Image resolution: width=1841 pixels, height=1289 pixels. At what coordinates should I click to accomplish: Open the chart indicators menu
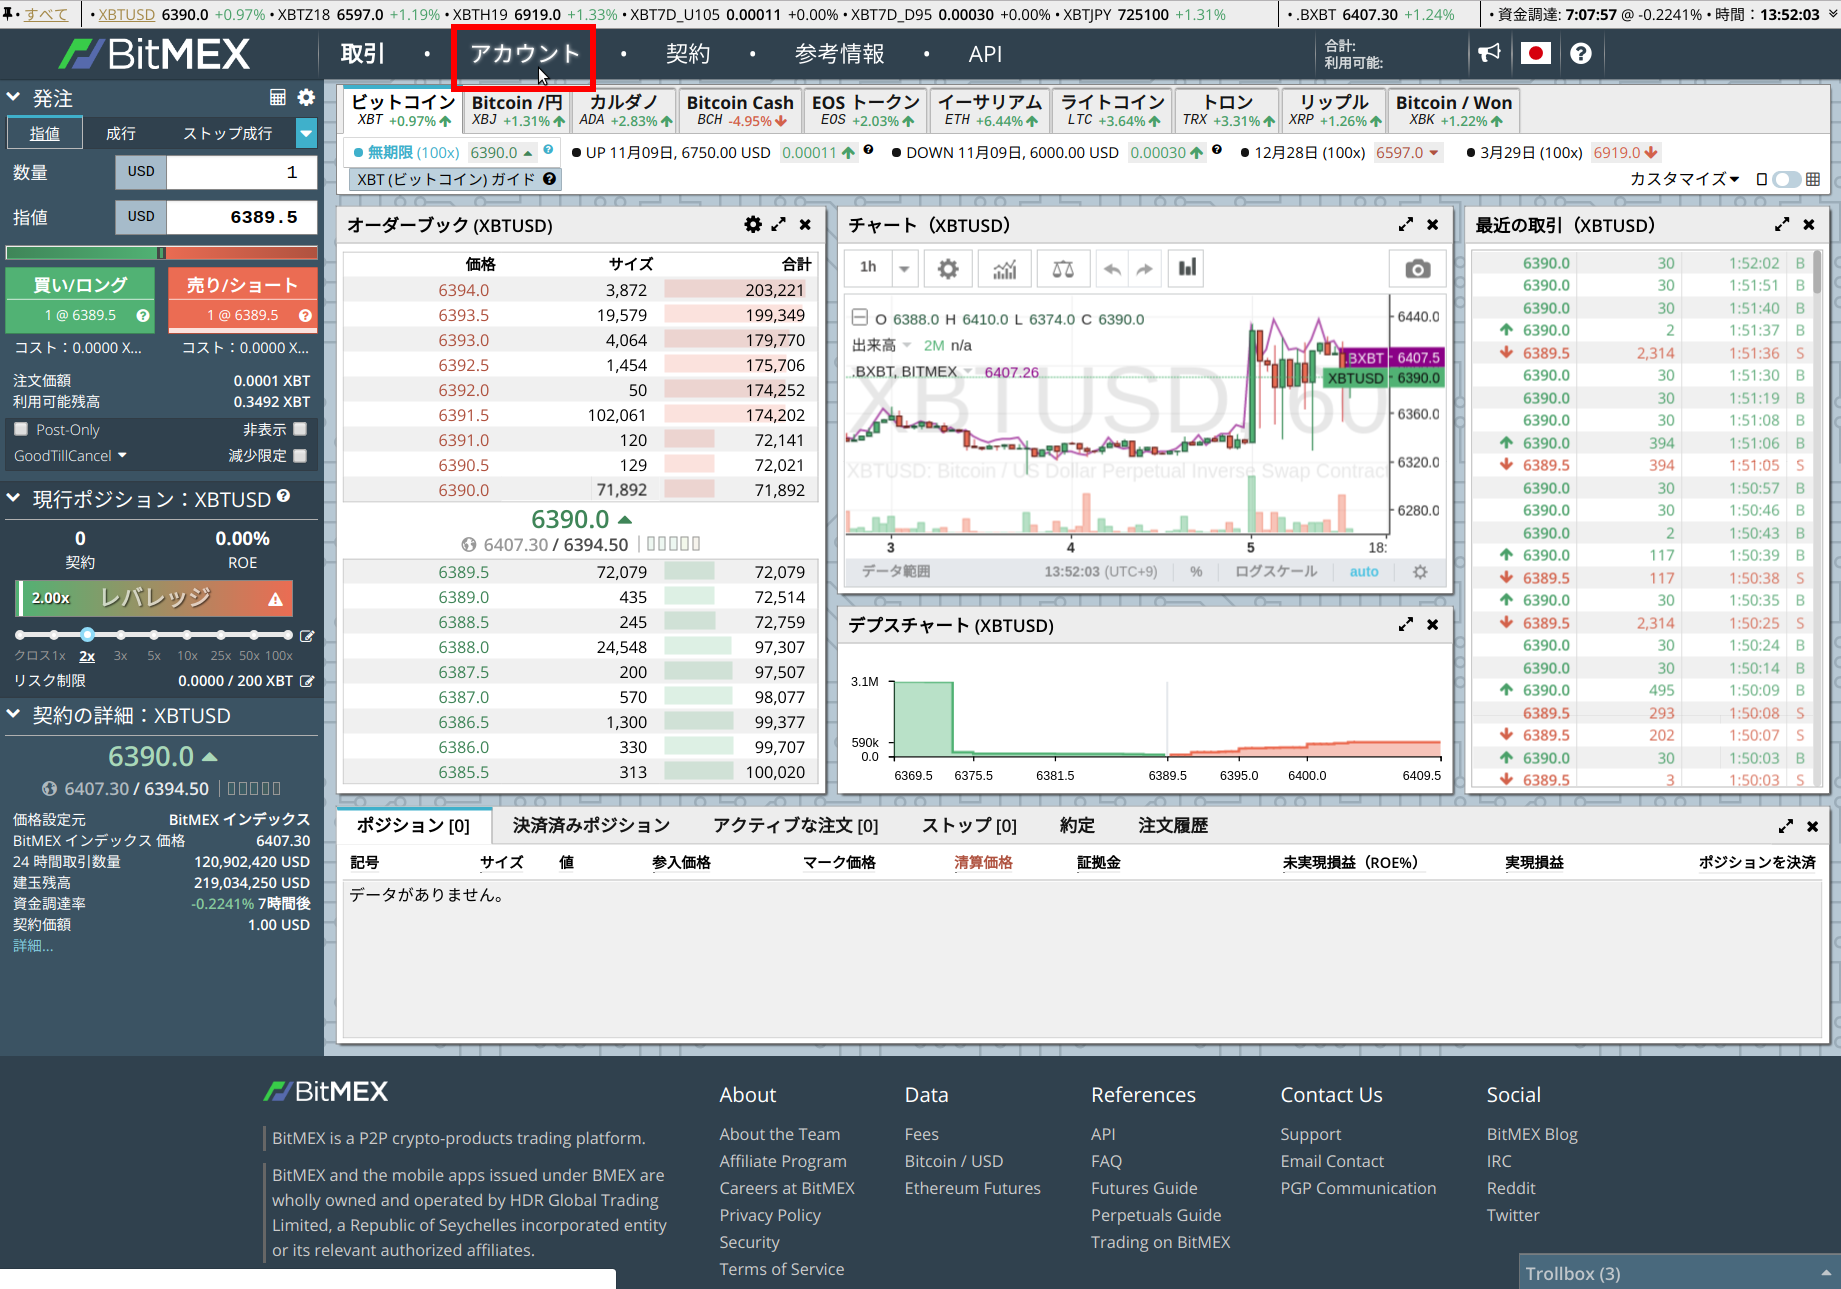tap(1005, 268)
